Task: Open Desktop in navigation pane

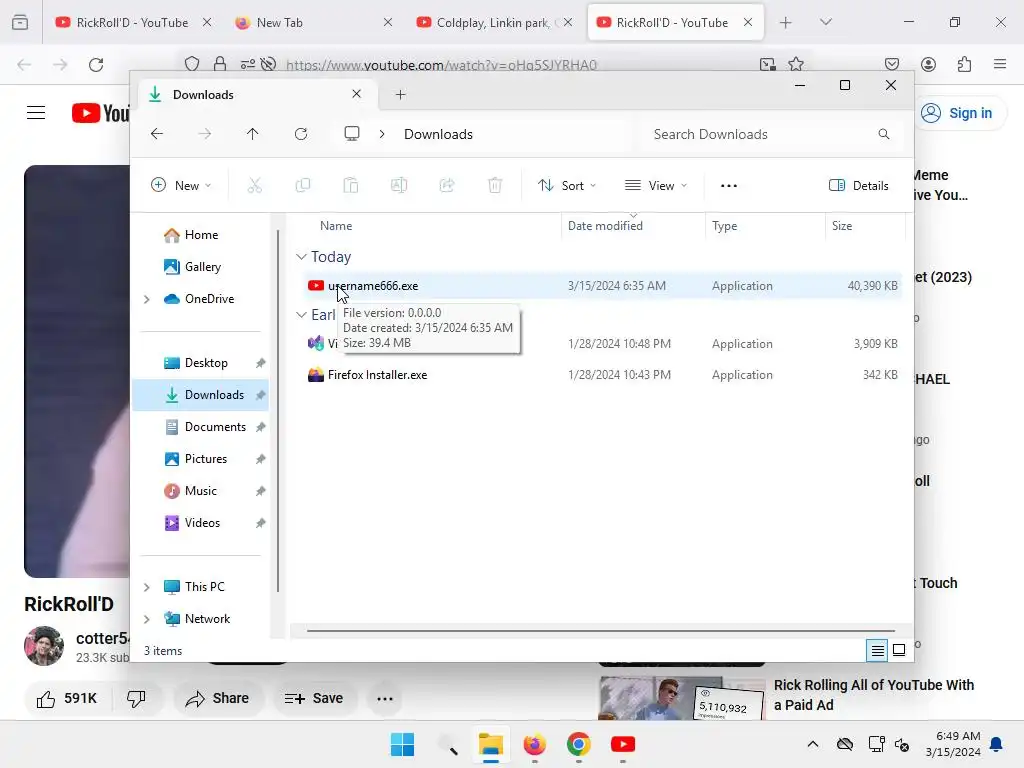Action: (206, 363)
